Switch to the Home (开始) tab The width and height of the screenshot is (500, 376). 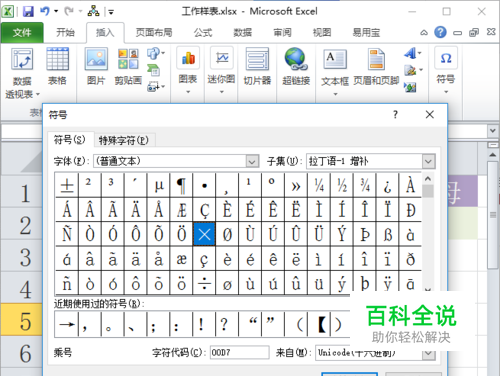(65, 33)
